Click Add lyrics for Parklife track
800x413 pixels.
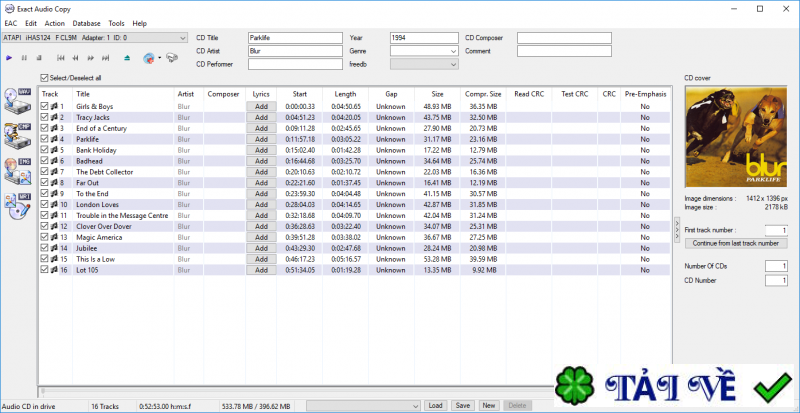point(261,138)
